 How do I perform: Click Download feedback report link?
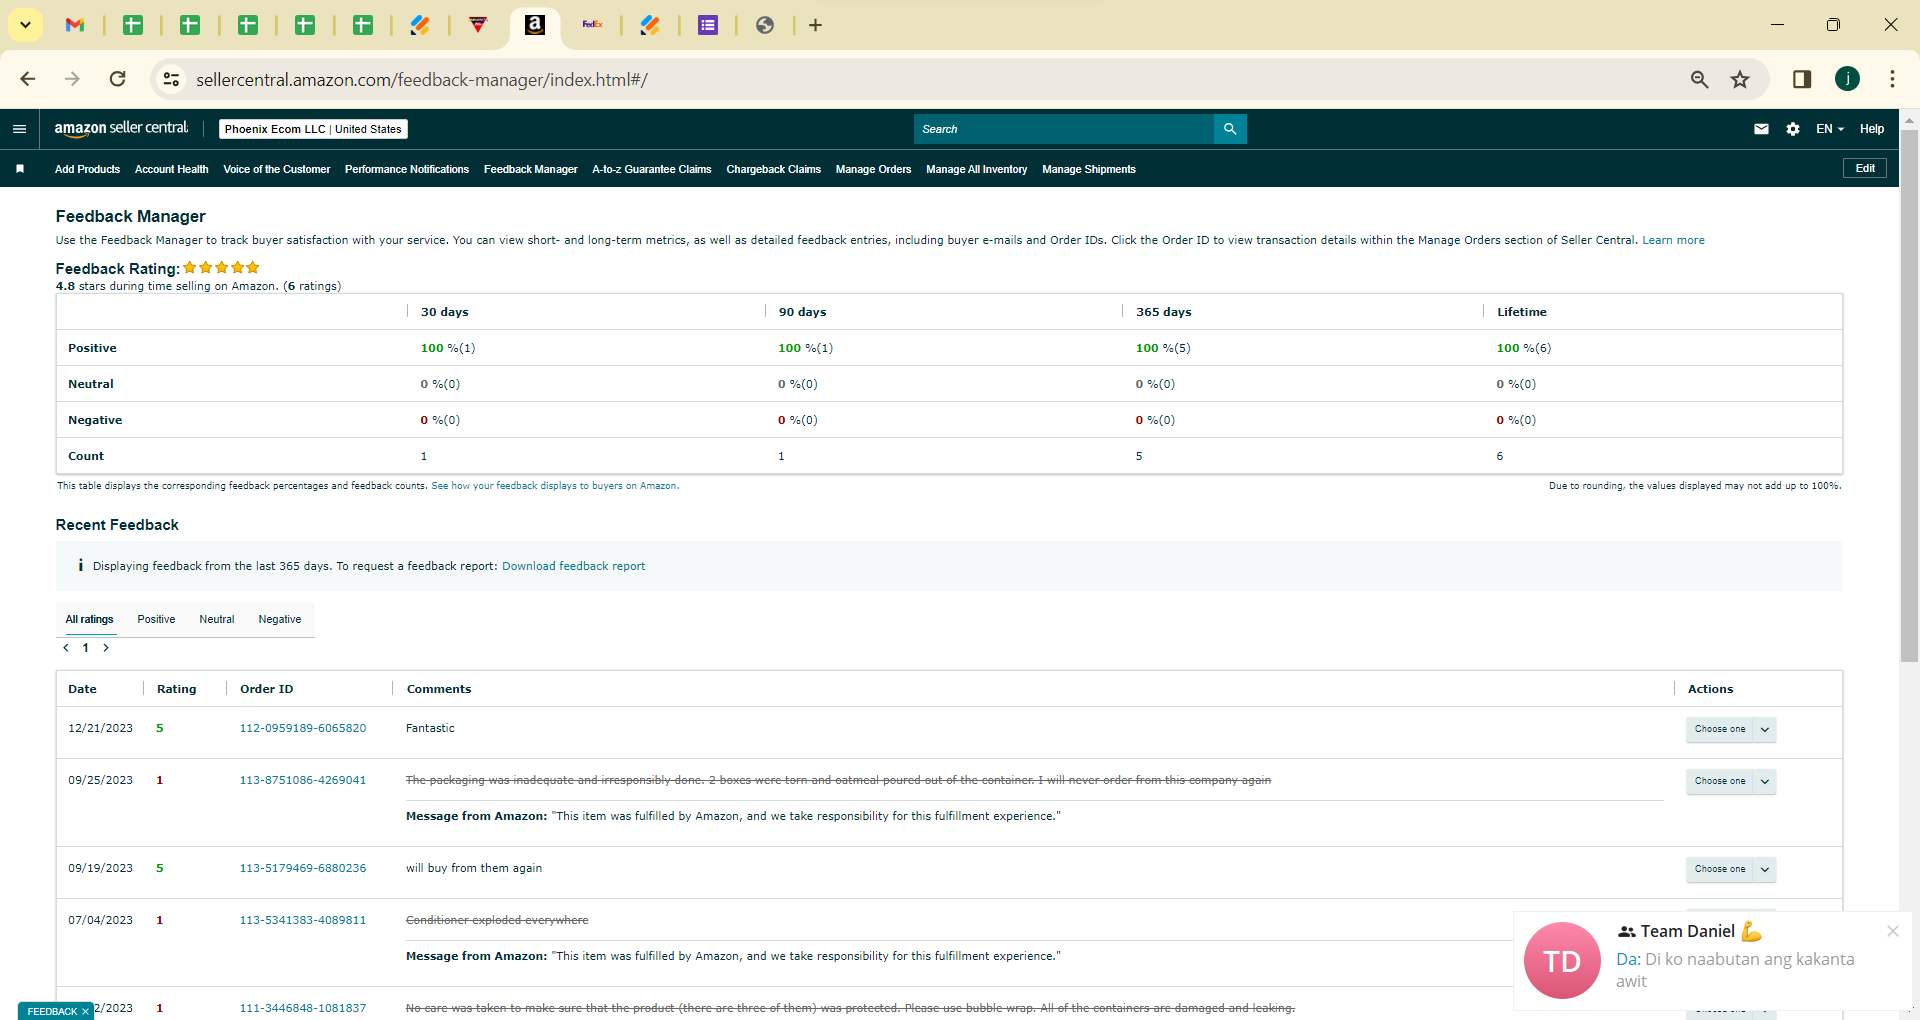(x=573, y=566)
